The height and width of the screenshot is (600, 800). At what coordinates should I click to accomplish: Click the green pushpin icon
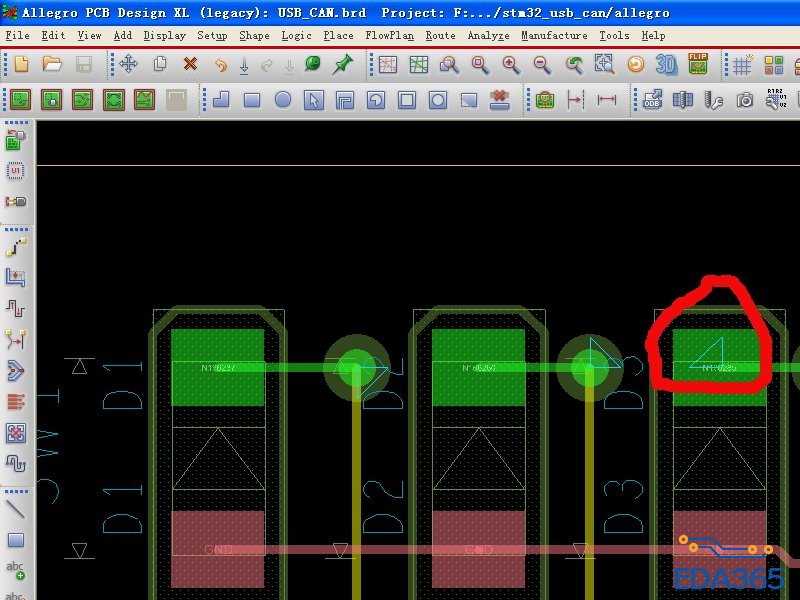pyautogui.click(x=342, y=64)
